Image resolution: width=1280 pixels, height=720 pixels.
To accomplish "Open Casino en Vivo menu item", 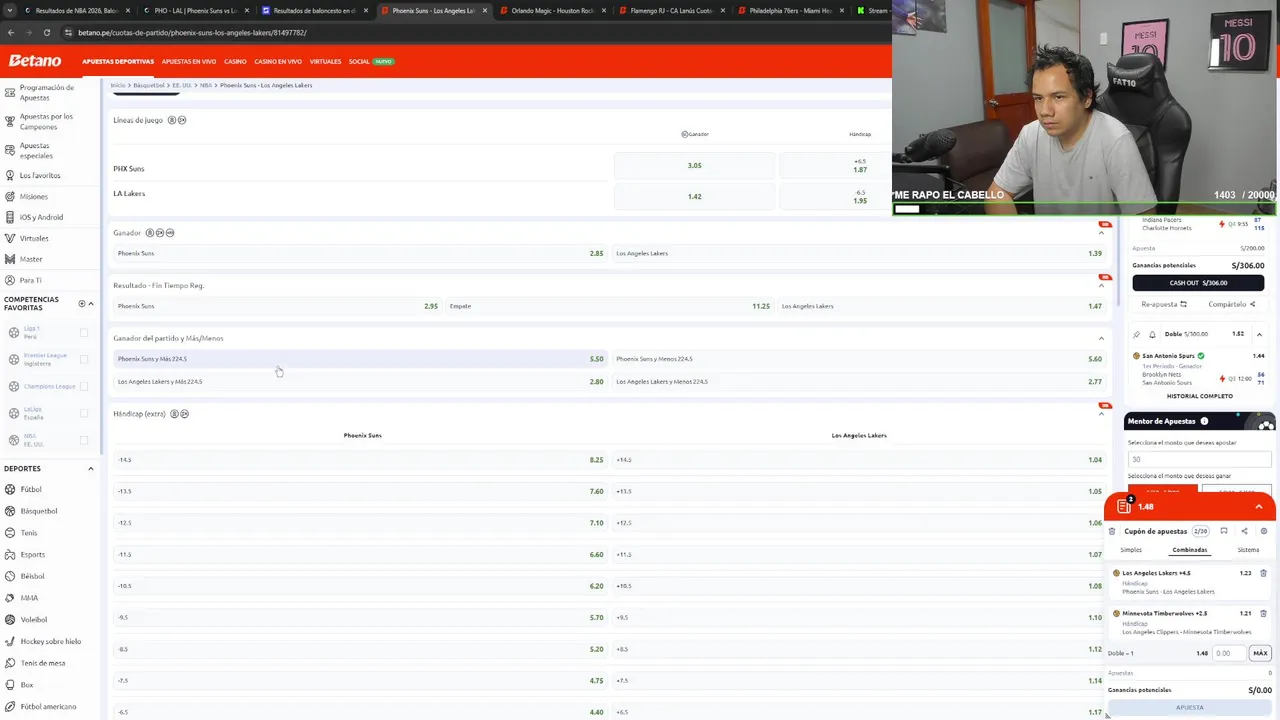I will point(278,61).
